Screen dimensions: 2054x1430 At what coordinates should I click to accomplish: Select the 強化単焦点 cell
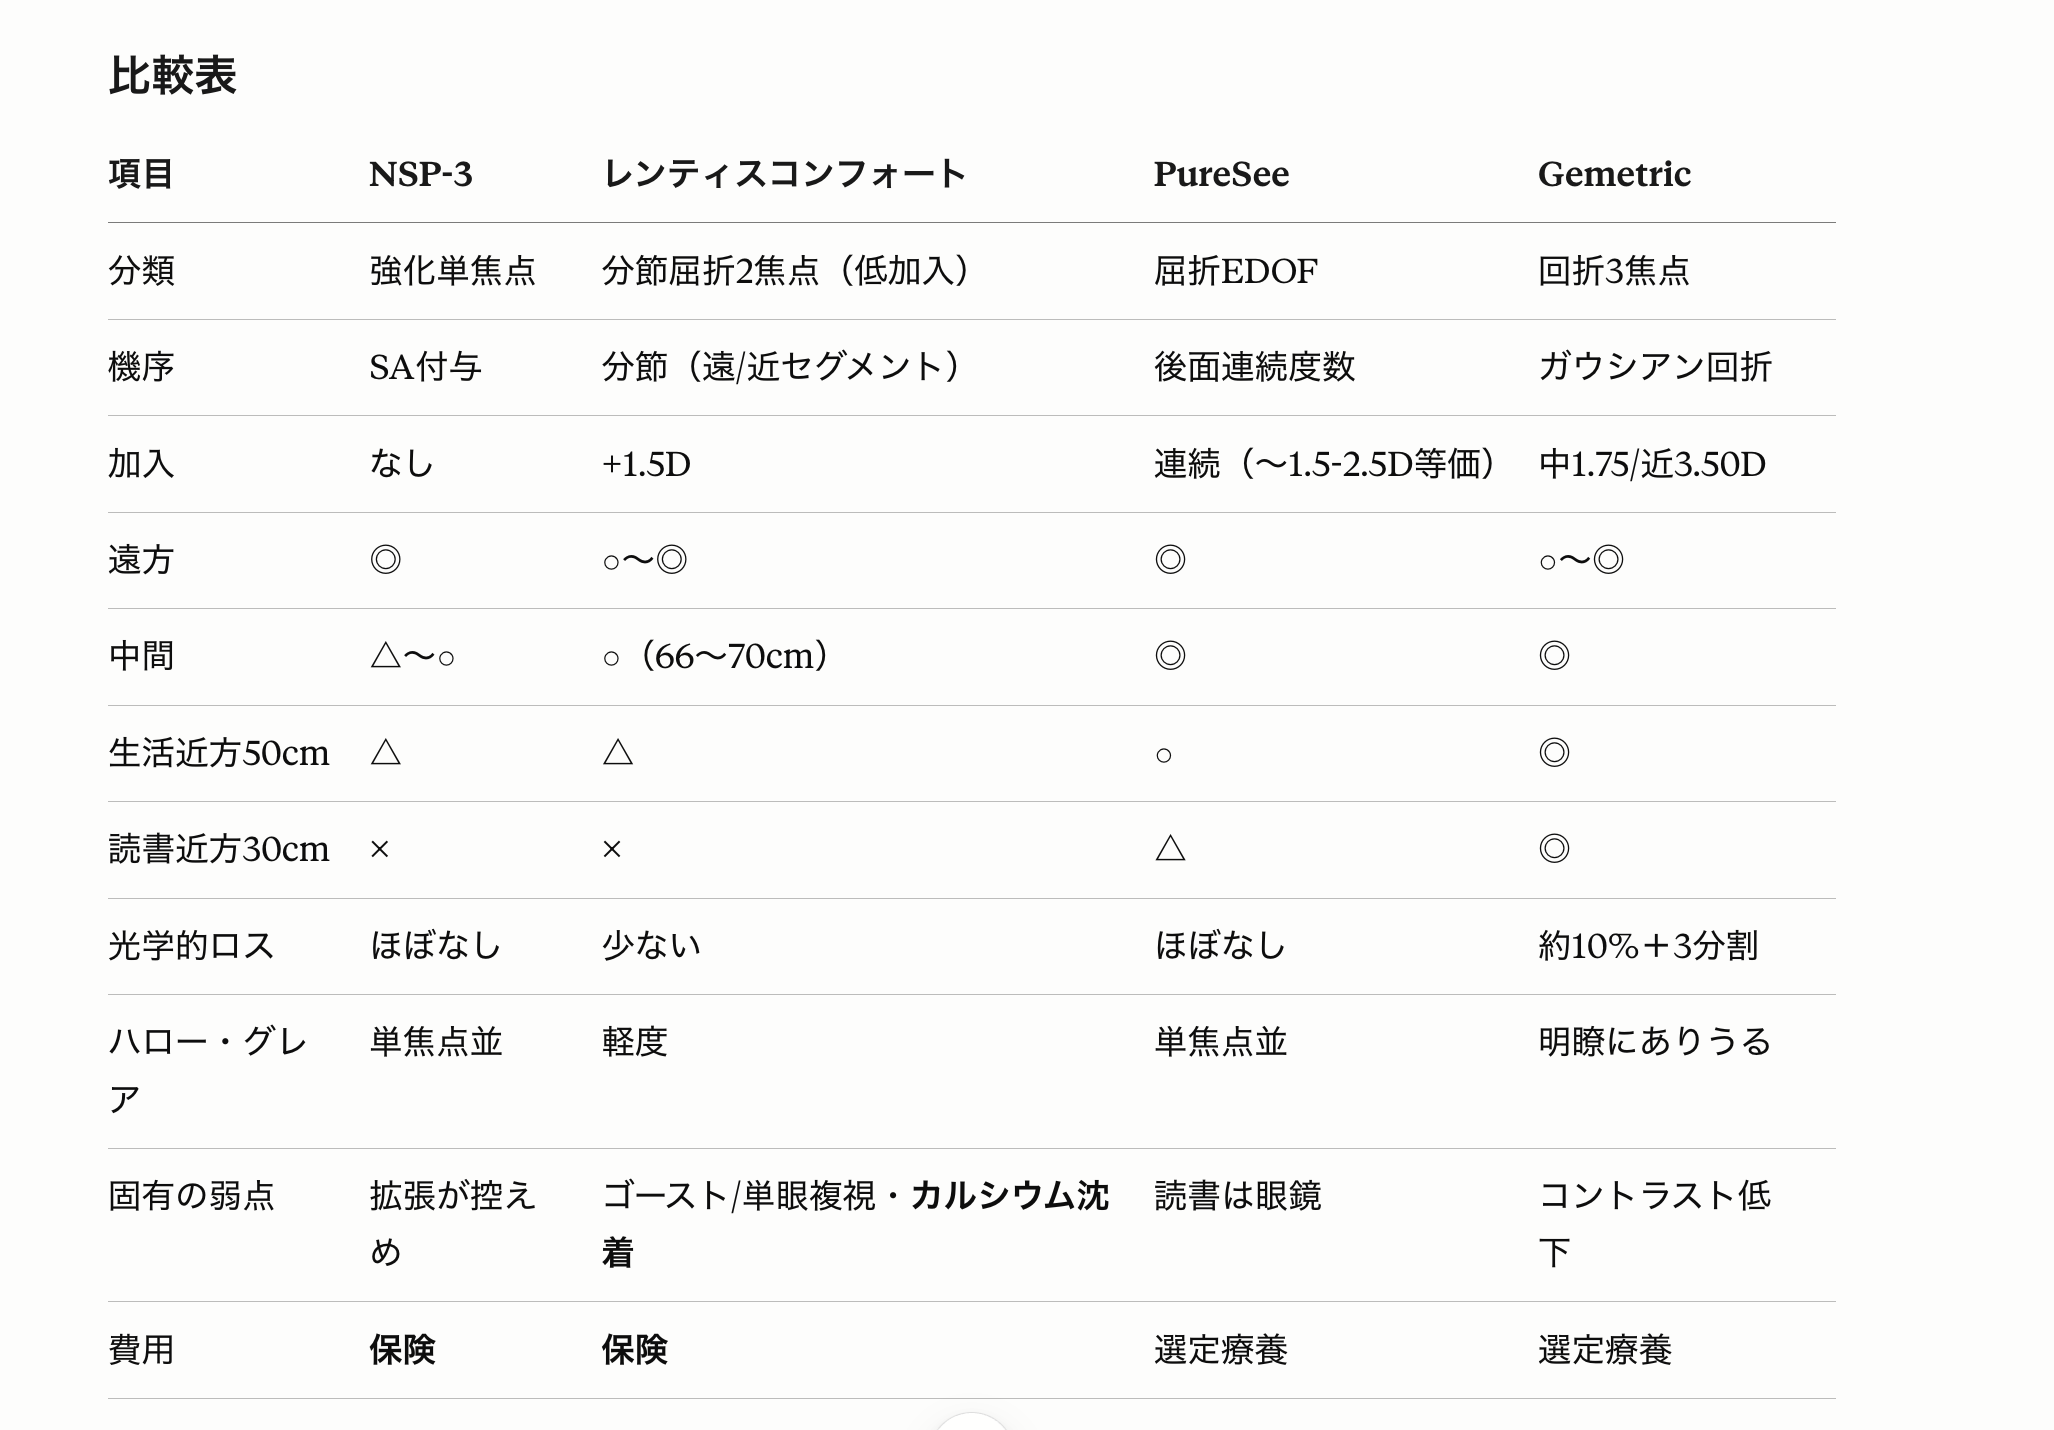452,271
